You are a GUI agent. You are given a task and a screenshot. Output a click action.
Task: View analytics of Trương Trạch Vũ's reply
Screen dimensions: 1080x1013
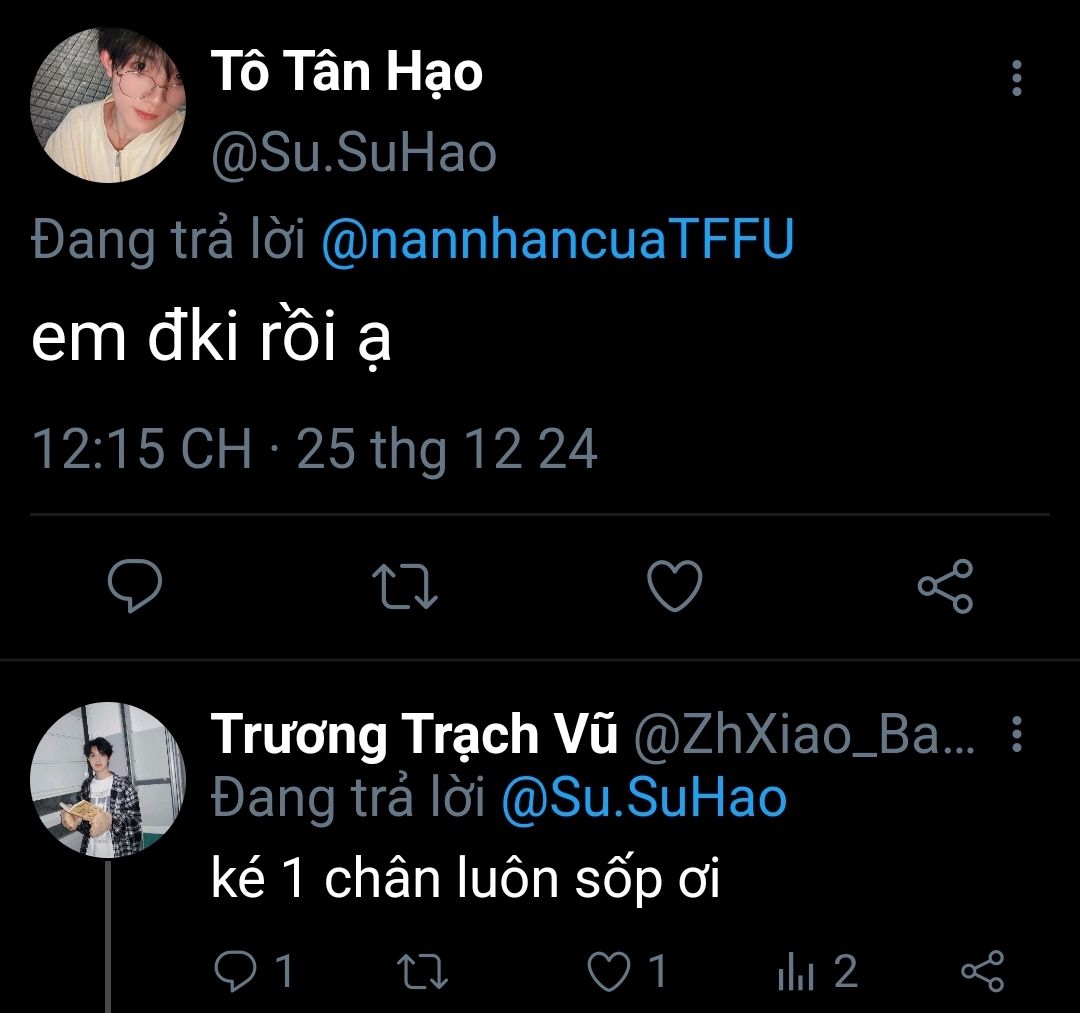point(797,970)
